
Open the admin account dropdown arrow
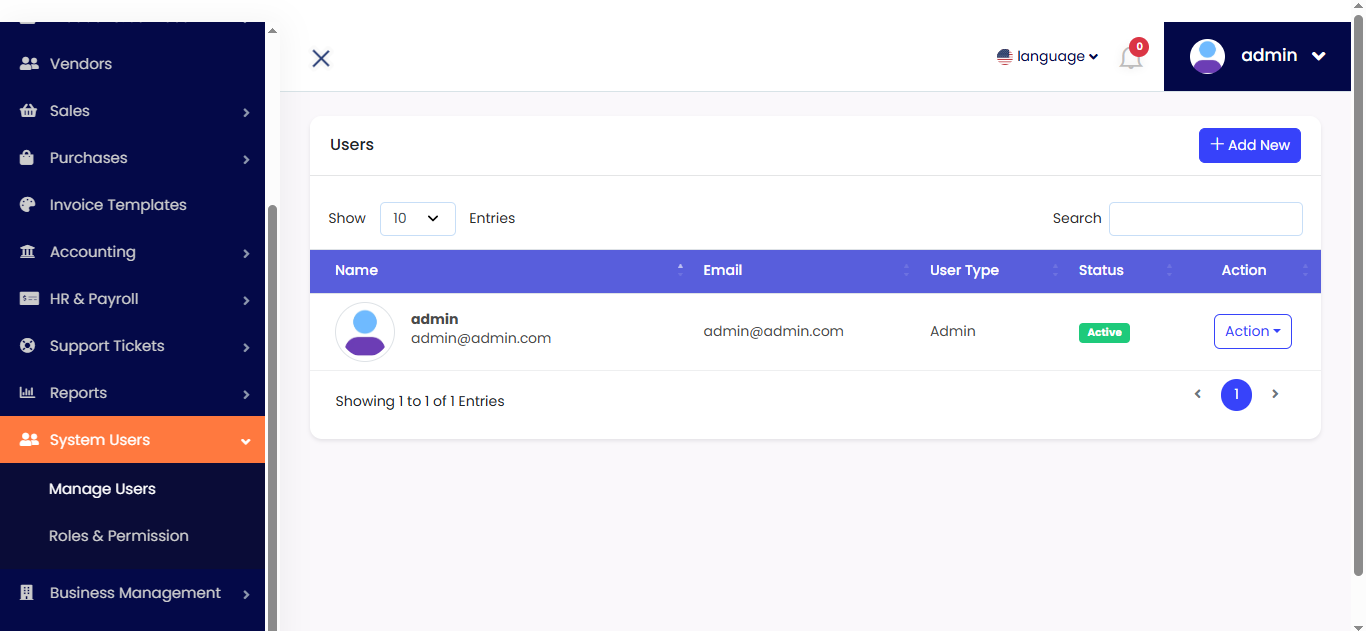(x=1319, y=56)
